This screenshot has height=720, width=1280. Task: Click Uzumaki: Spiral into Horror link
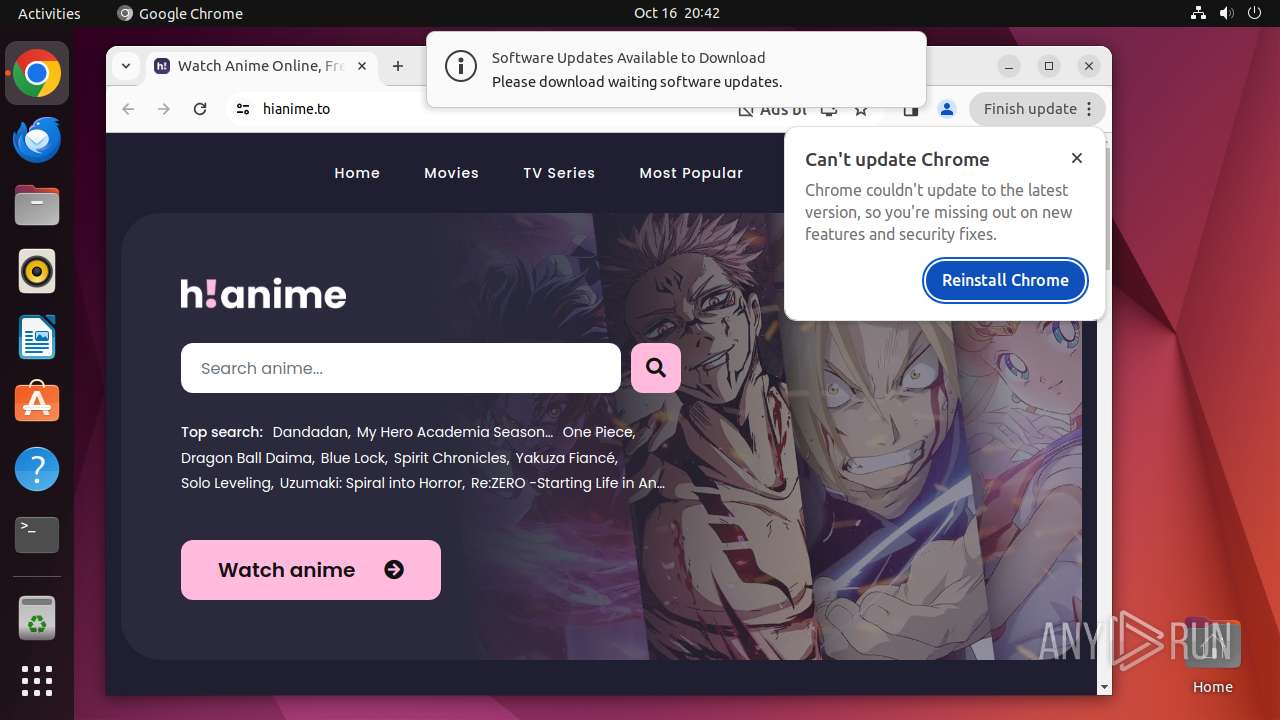coord(372,483)
